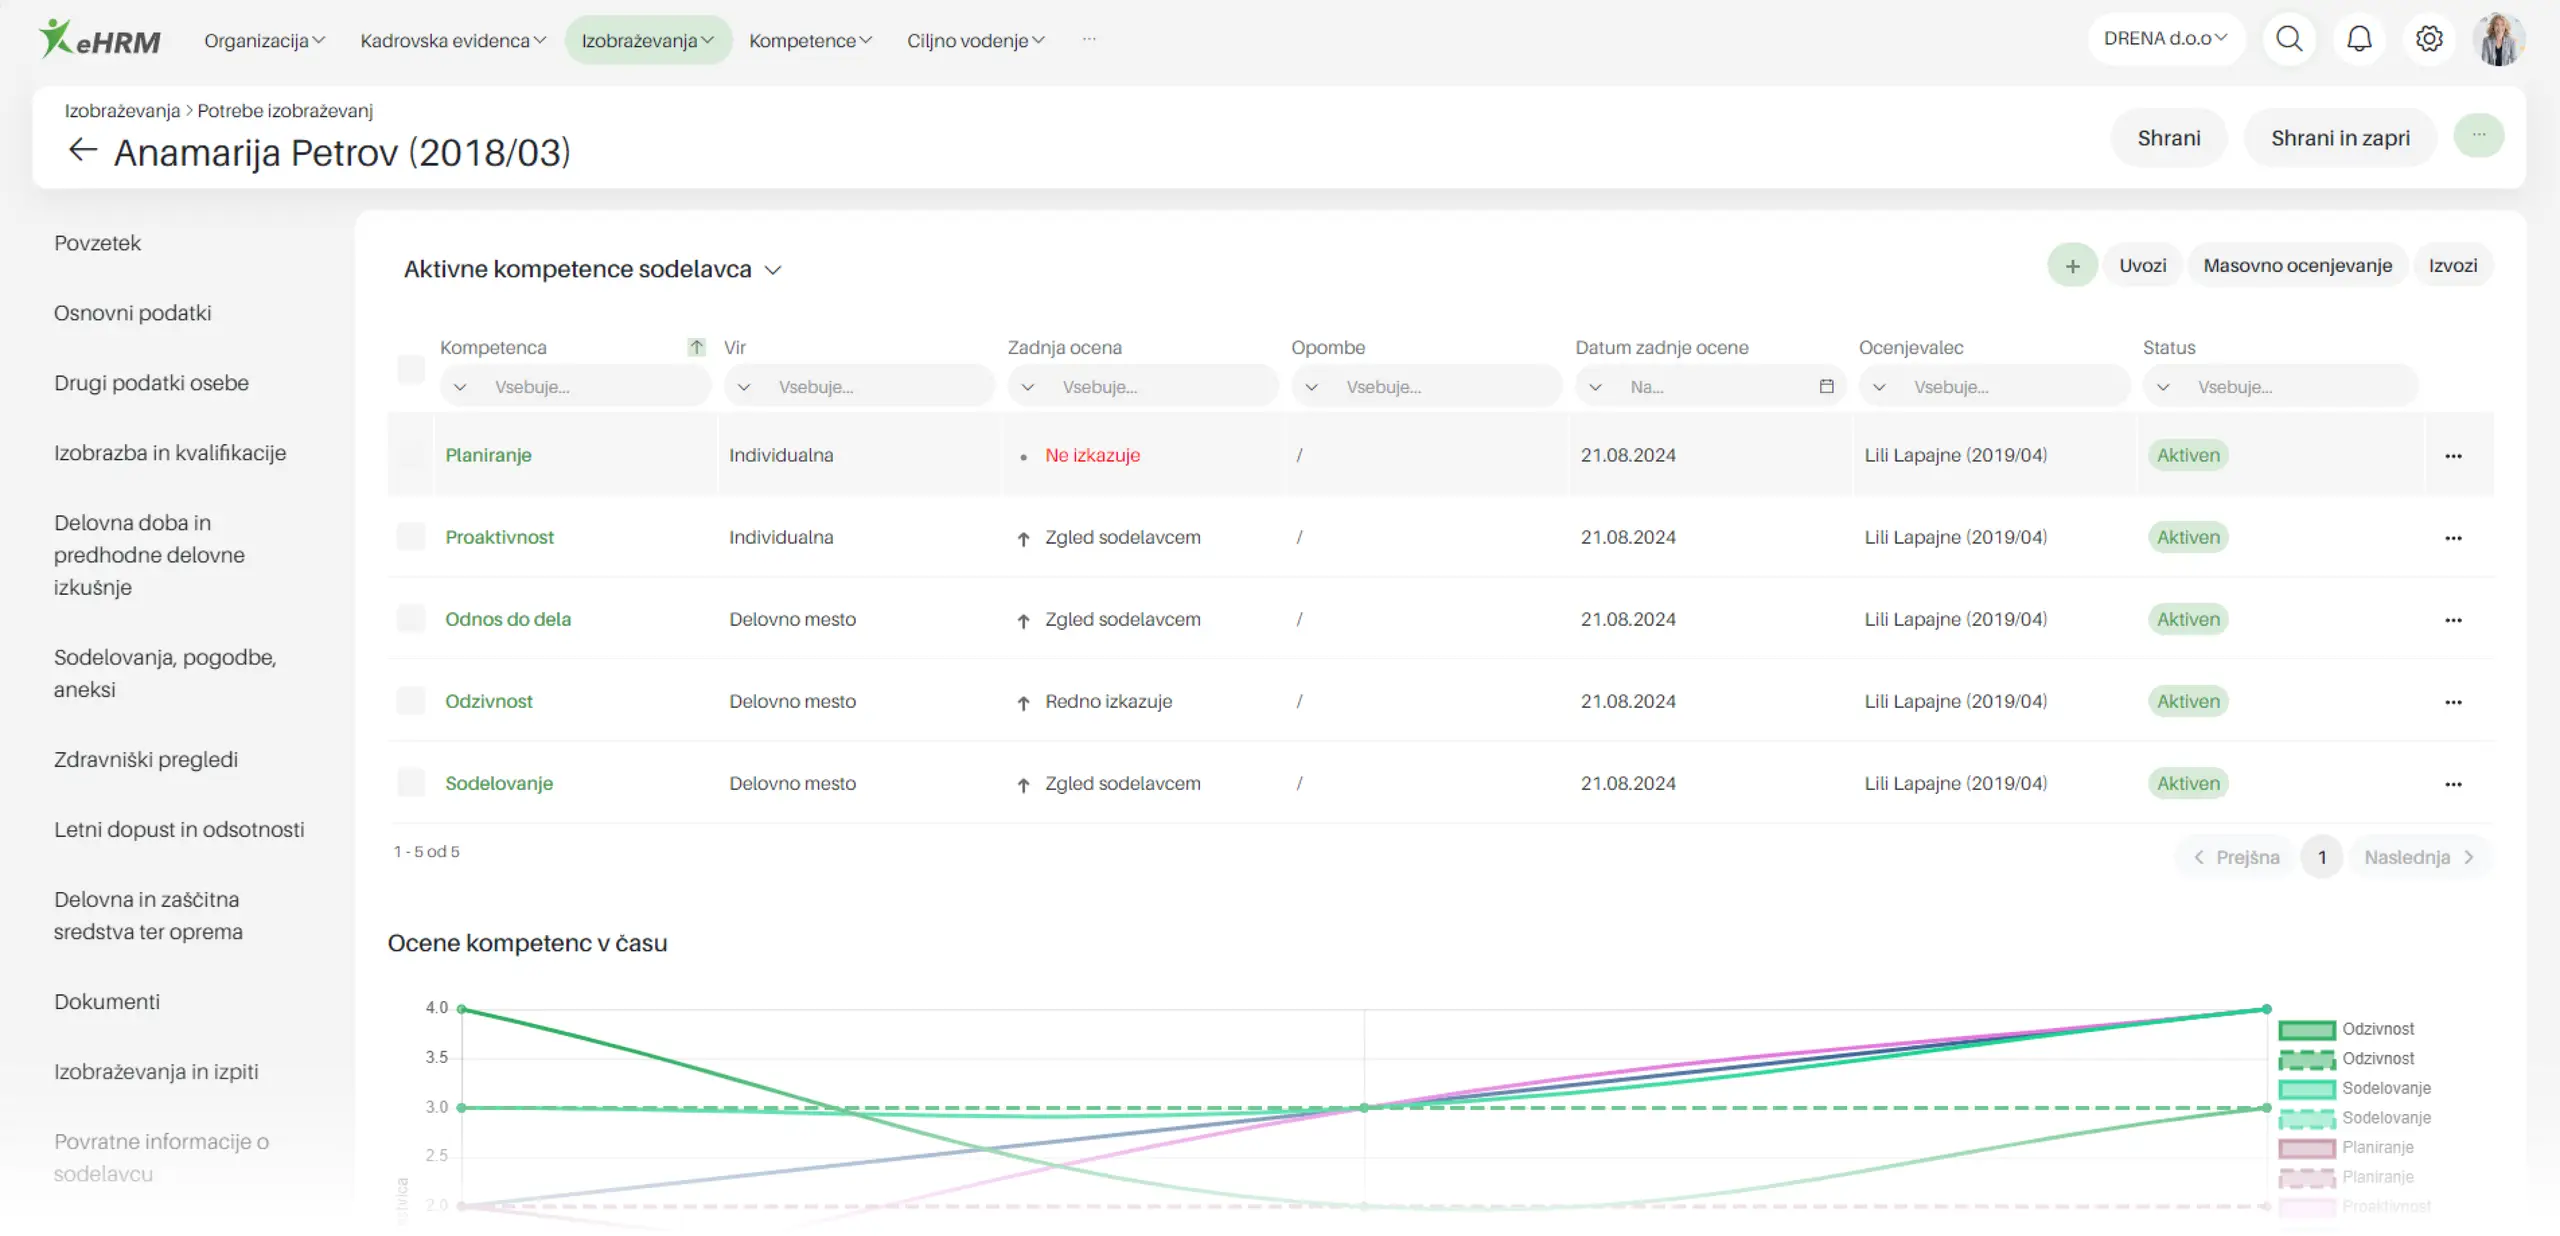Open the Kompetence menu
This screenshot has height=1236, width=2560.
point(810,41)
